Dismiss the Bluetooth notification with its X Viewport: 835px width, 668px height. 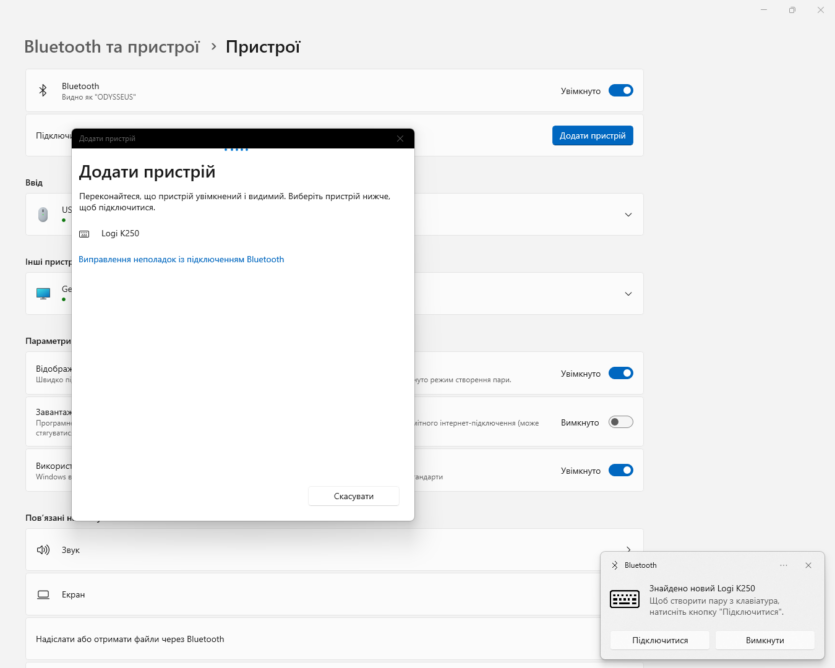click(808, 565)
